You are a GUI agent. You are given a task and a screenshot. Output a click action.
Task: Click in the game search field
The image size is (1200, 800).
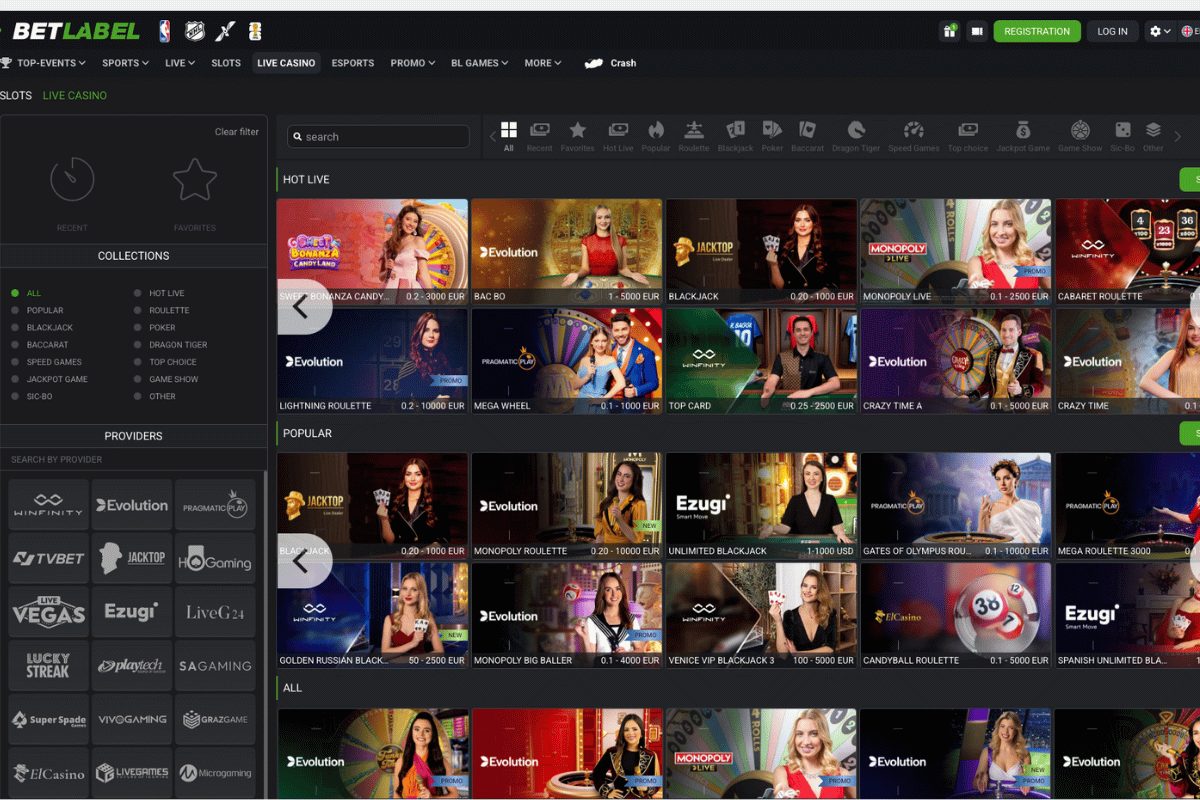(378, 137)
